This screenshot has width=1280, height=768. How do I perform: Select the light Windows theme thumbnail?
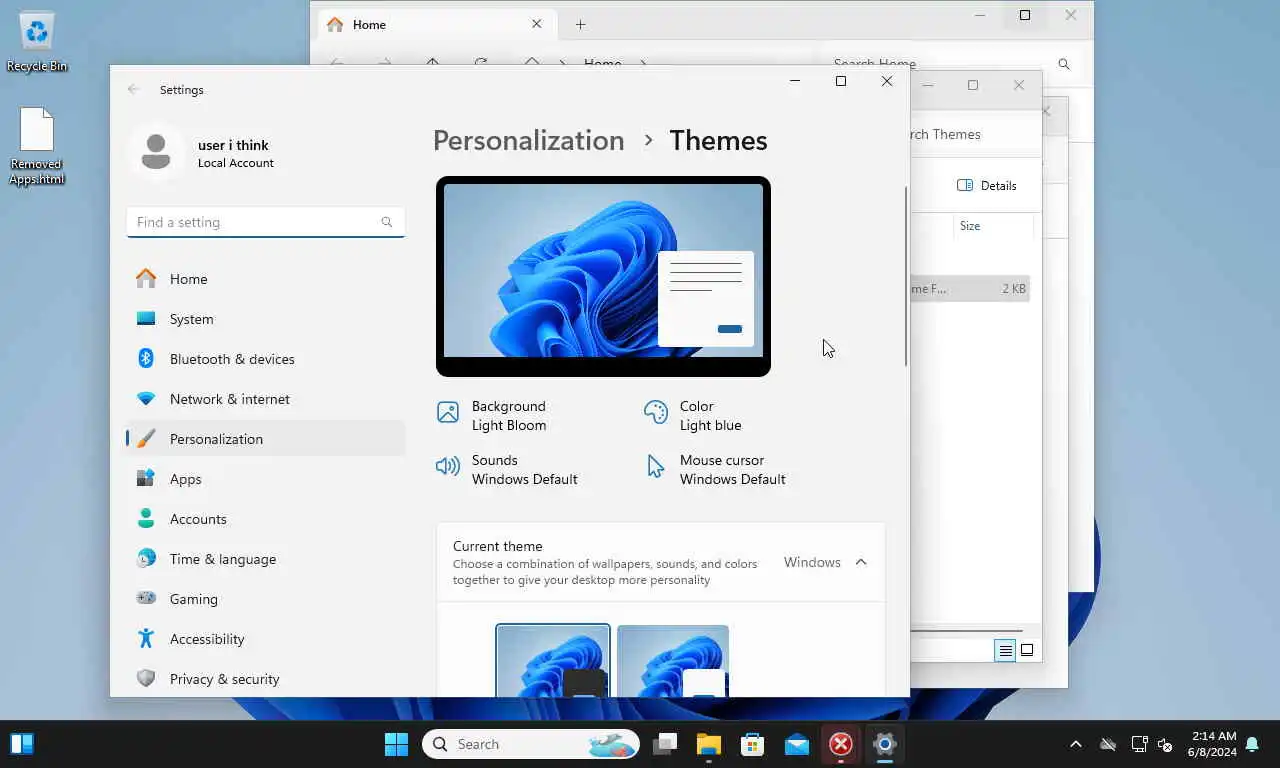[x=673, y=661]
